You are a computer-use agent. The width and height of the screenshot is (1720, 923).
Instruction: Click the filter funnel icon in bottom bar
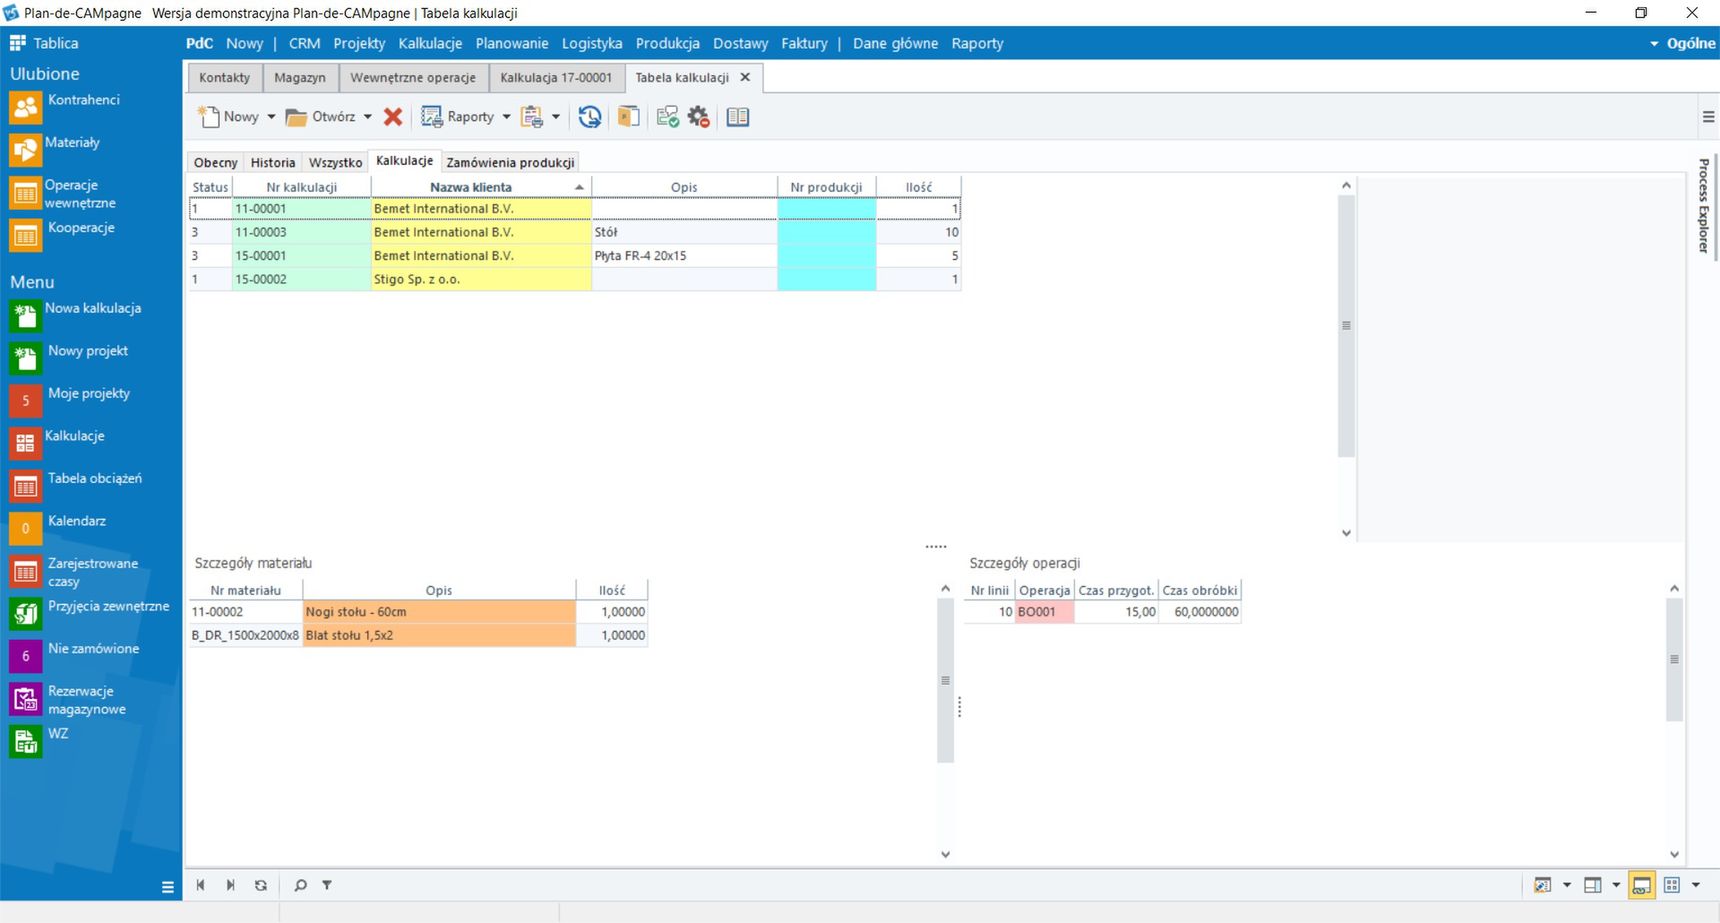click(x=327, y=885)
